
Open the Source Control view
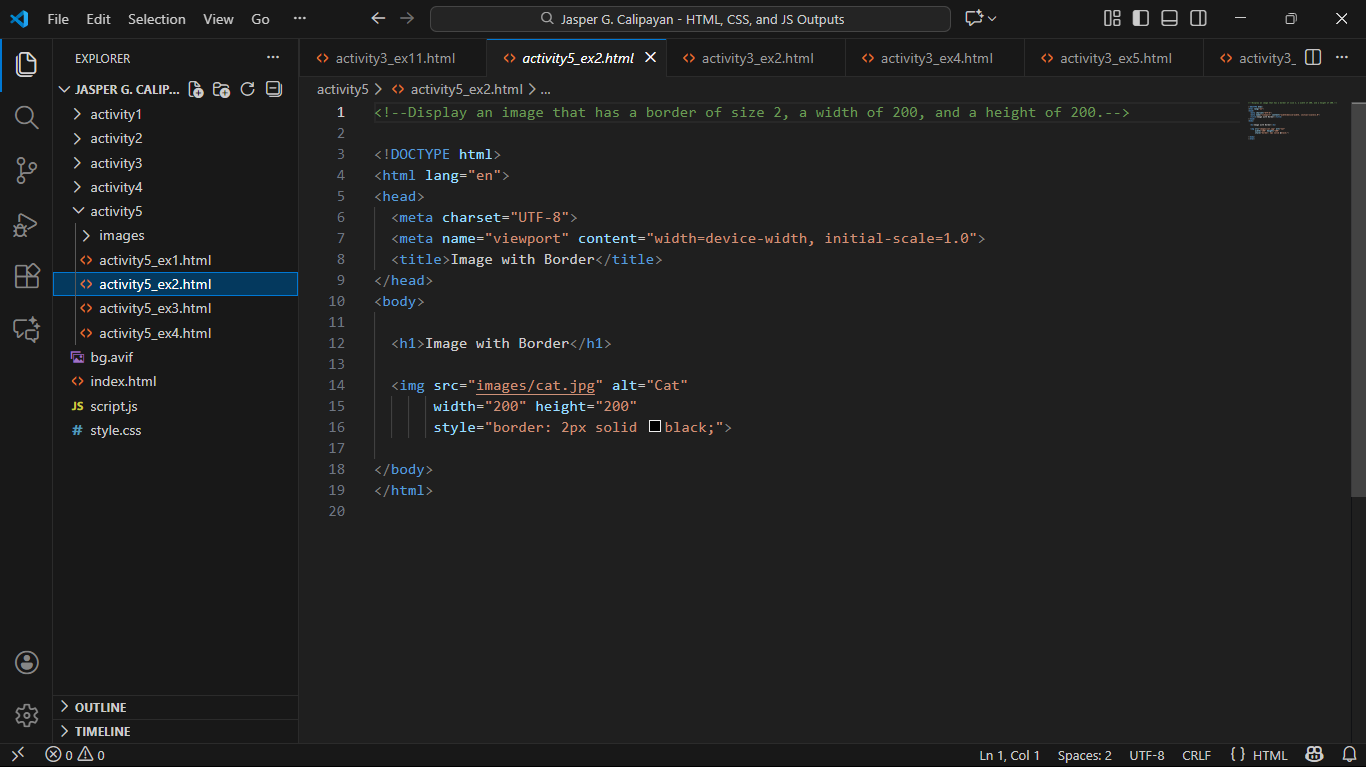pos(27,171)
